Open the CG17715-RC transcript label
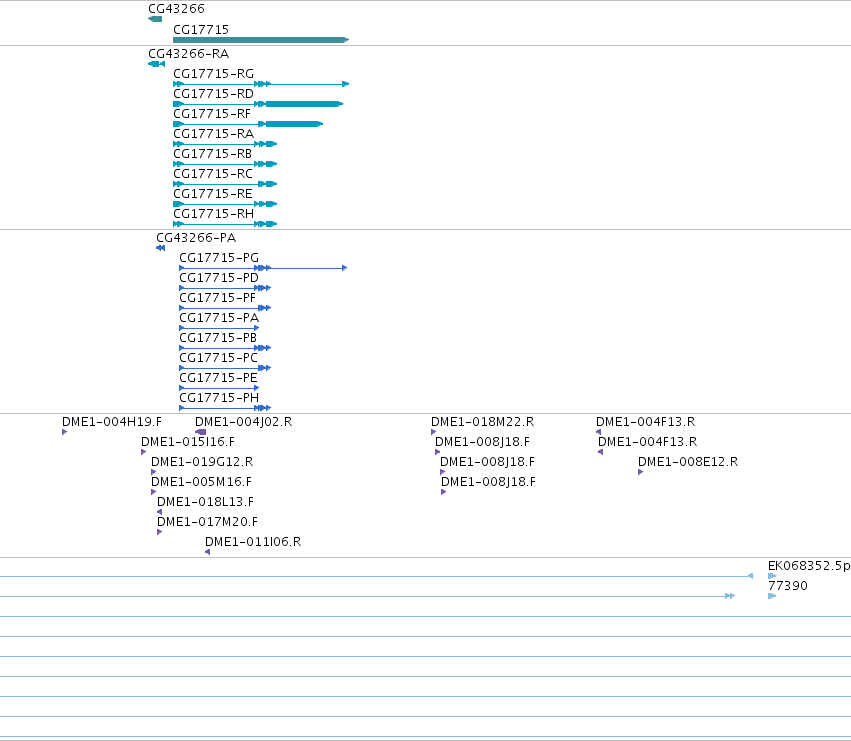The height and width of the screenshot is (741, 851). click(213, 174)
